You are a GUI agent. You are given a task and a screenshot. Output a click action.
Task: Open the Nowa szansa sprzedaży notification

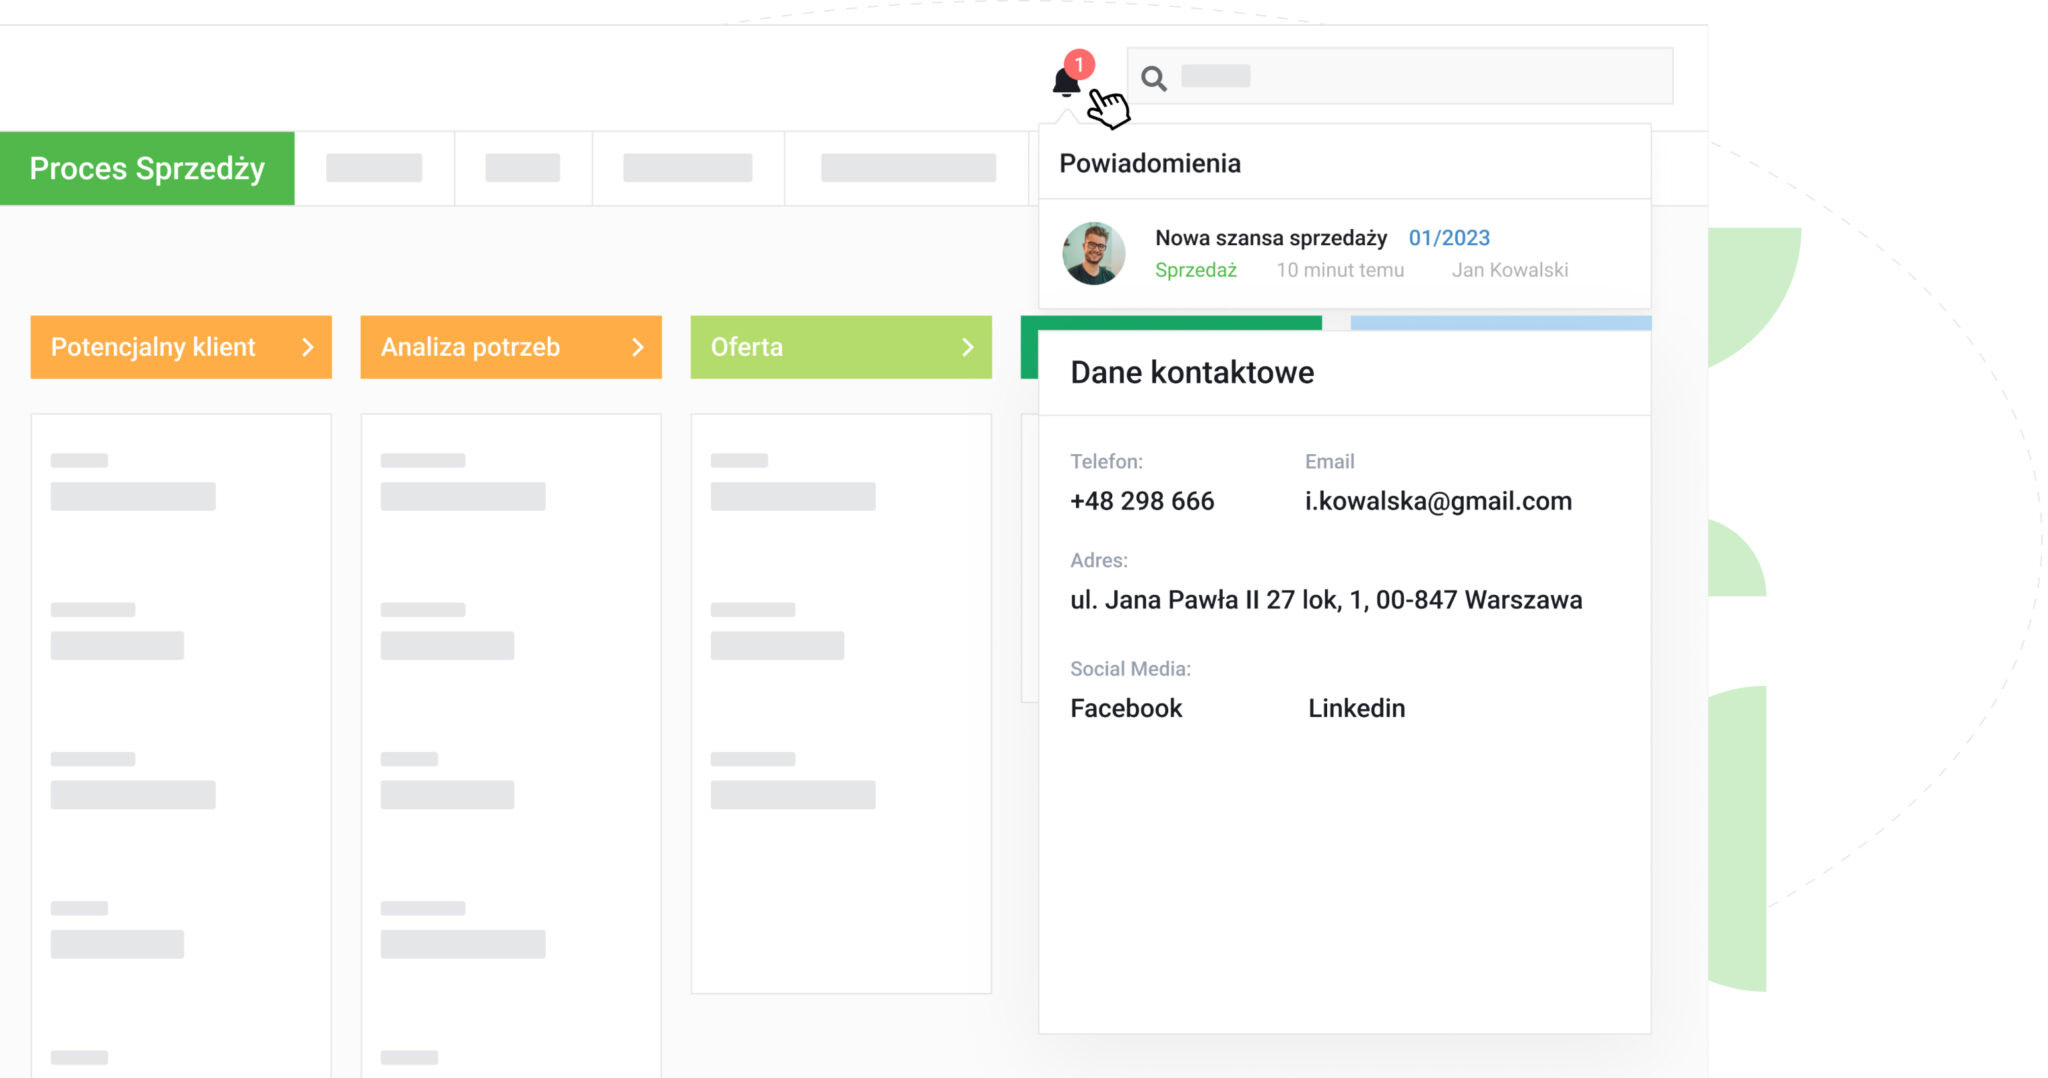tap(1271, 238)
